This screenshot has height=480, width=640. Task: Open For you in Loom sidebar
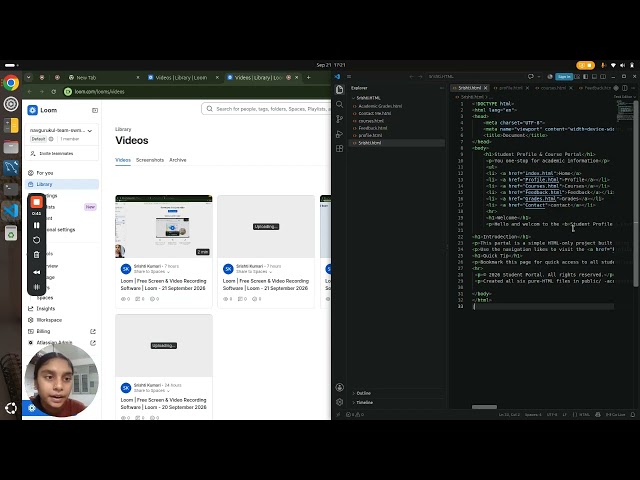pos(62,173)
